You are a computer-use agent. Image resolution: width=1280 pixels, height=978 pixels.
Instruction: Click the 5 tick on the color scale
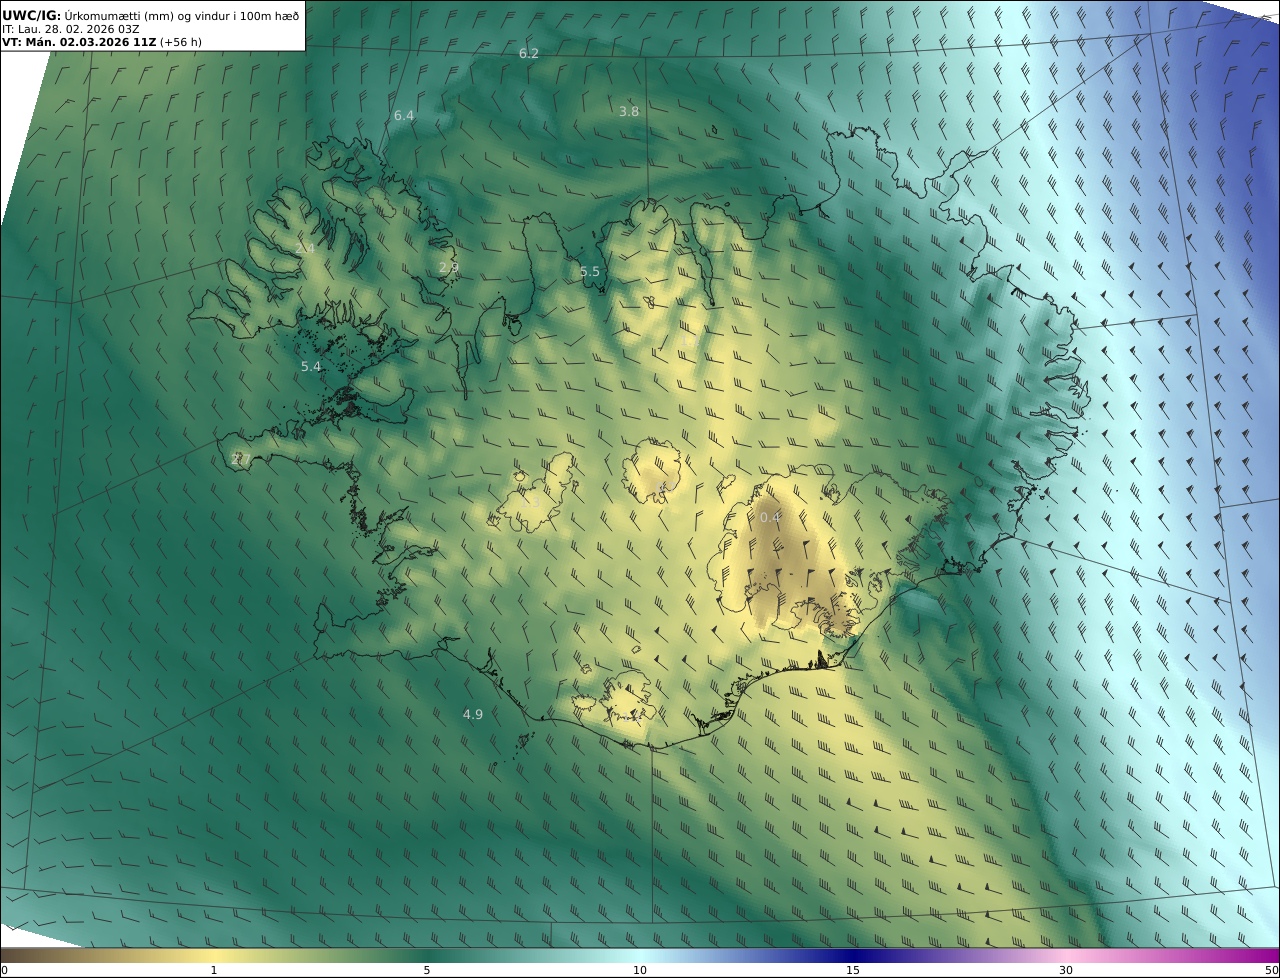[427, 970]
